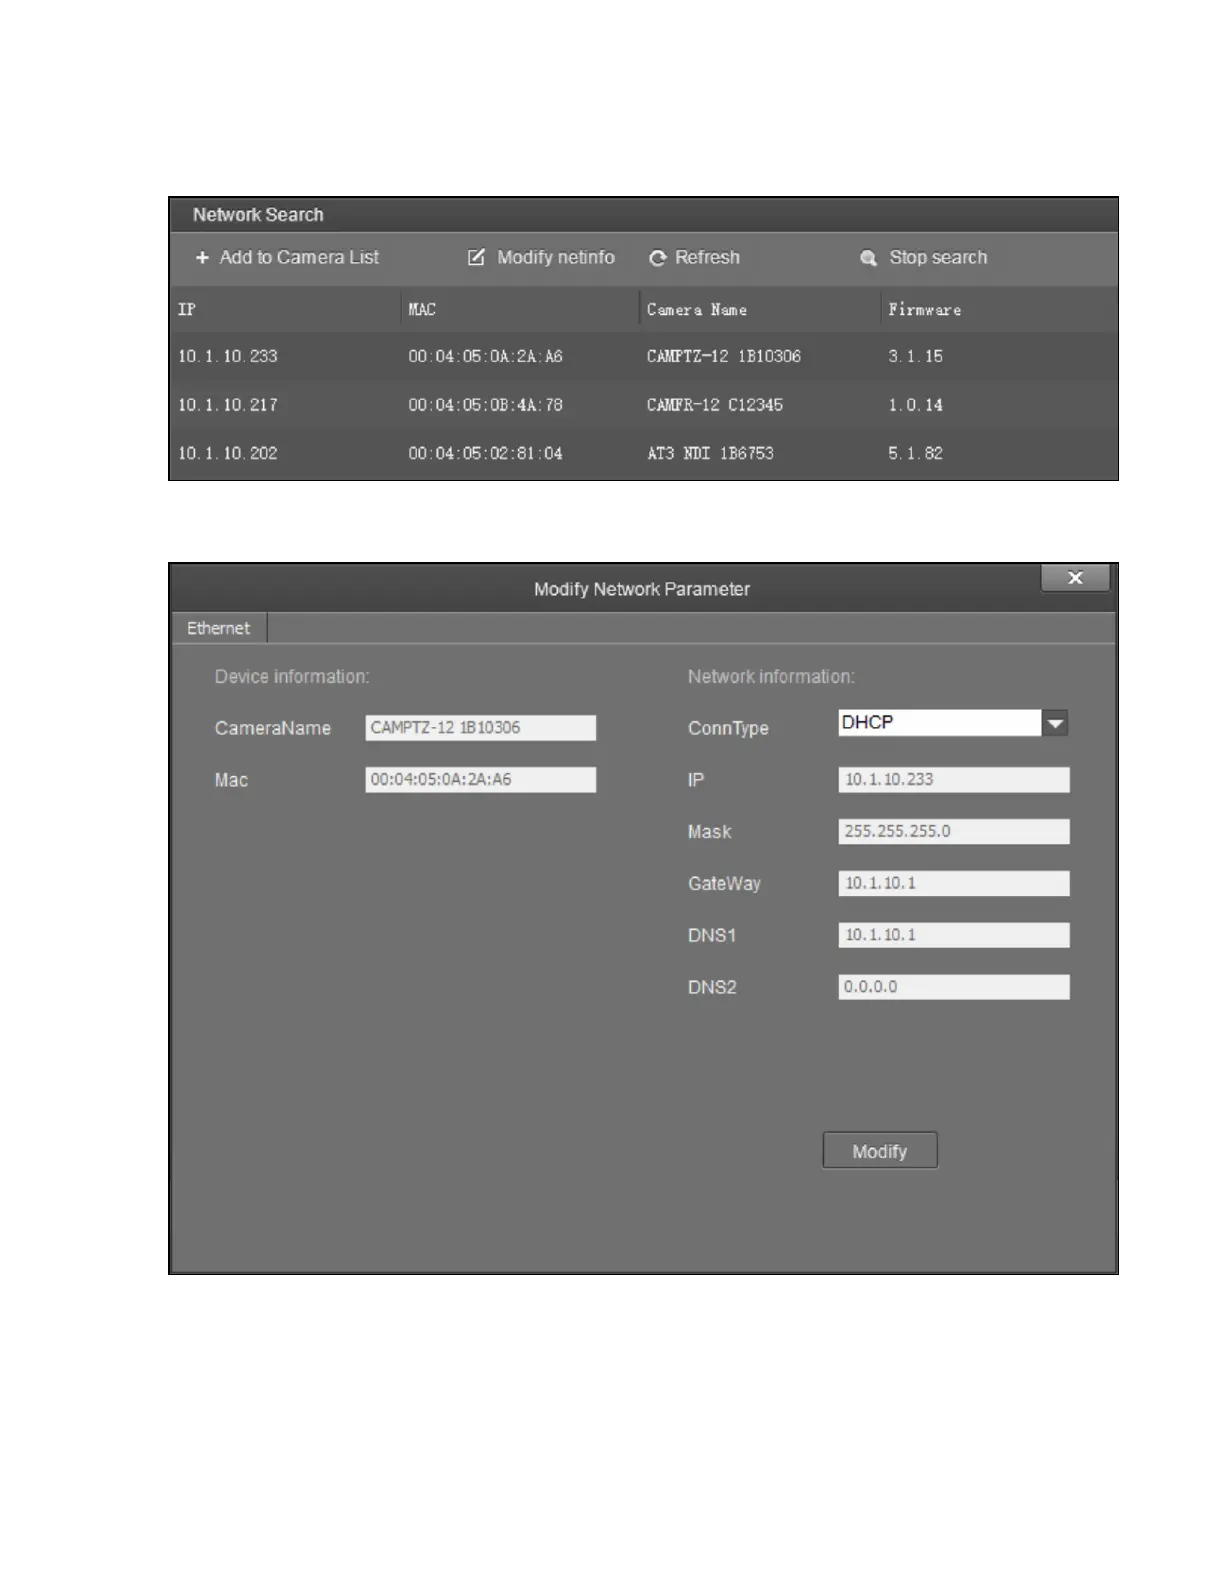Click camera name AT3 NDI 1B6753

(710, 453)
